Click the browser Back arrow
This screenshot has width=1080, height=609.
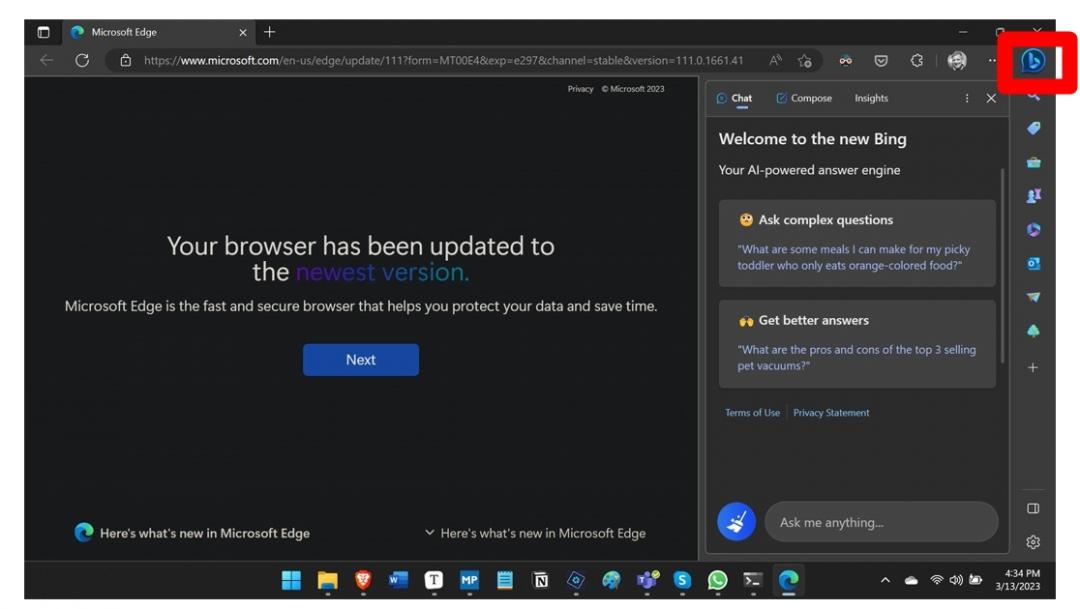click(x=46, y=61)
